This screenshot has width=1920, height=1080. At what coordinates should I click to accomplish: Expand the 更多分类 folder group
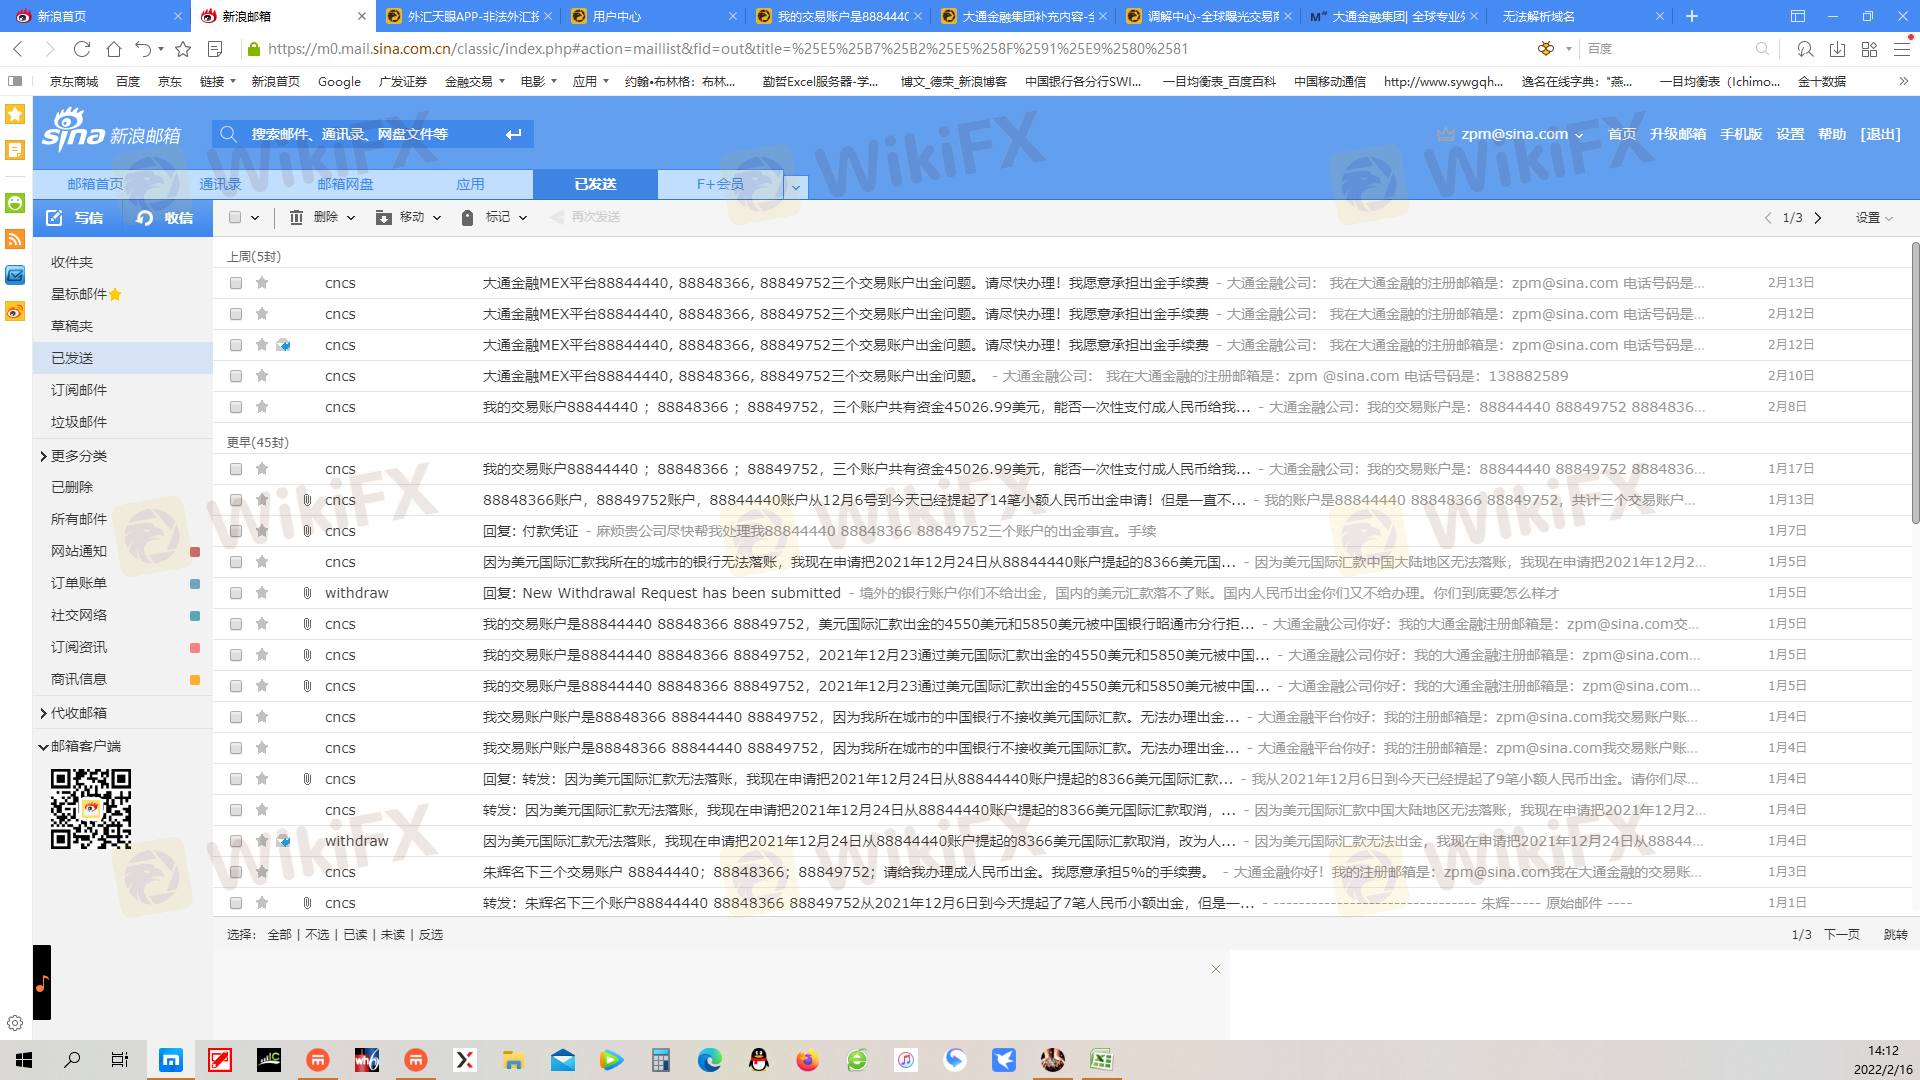click(x=44, y=456)
